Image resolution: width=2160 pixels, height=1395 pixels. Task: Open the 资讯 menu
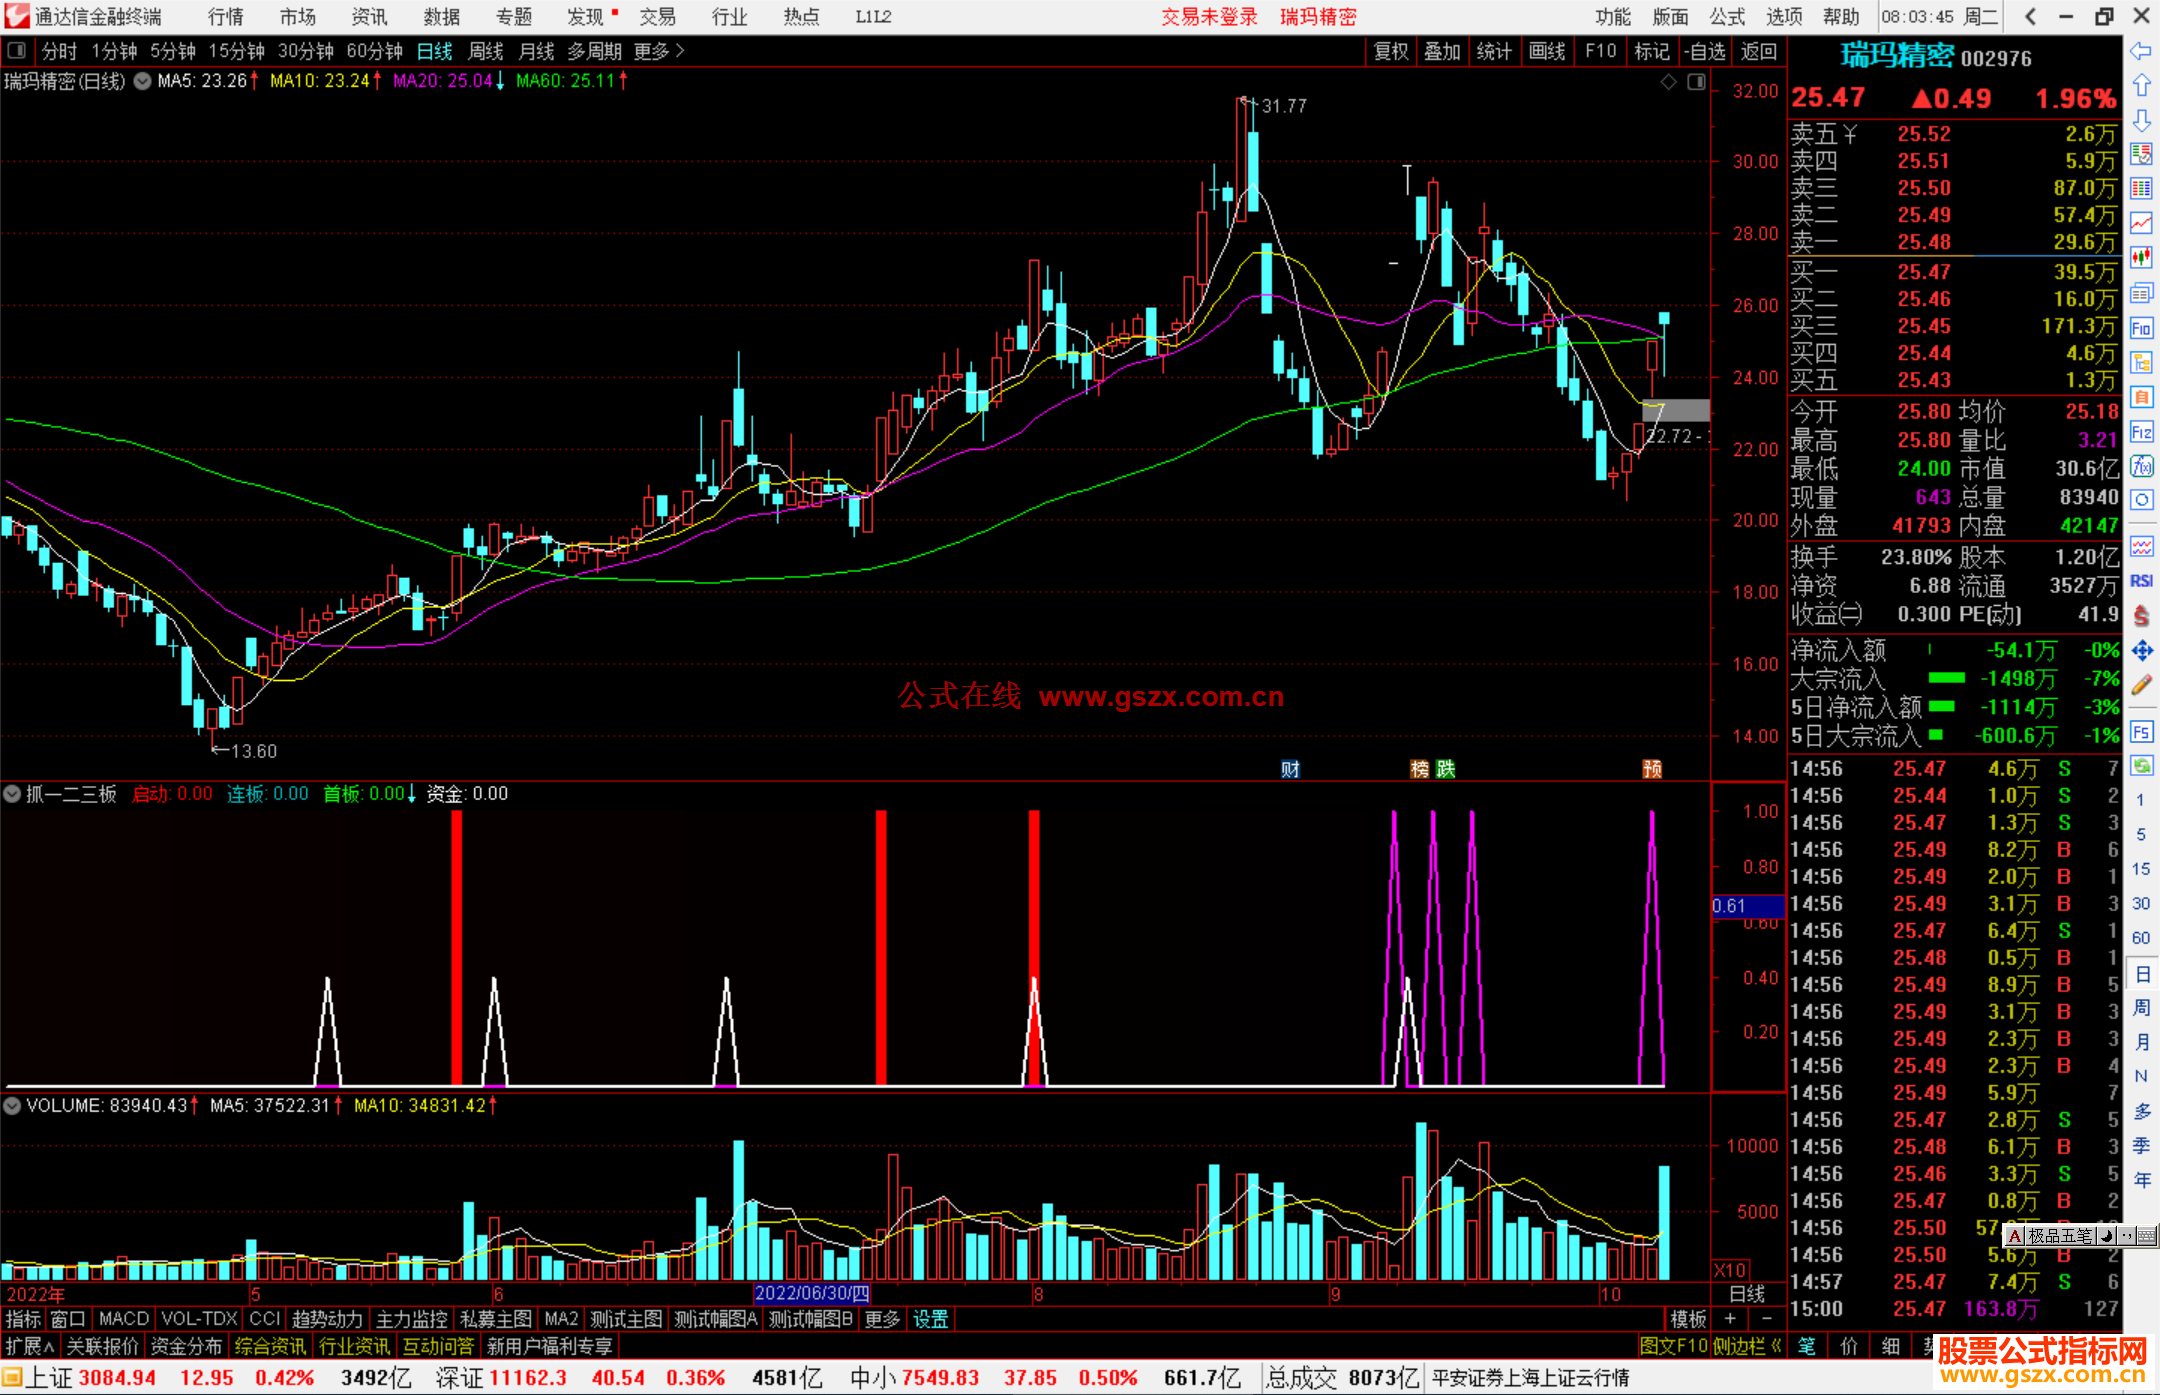[x=370, y=16]
